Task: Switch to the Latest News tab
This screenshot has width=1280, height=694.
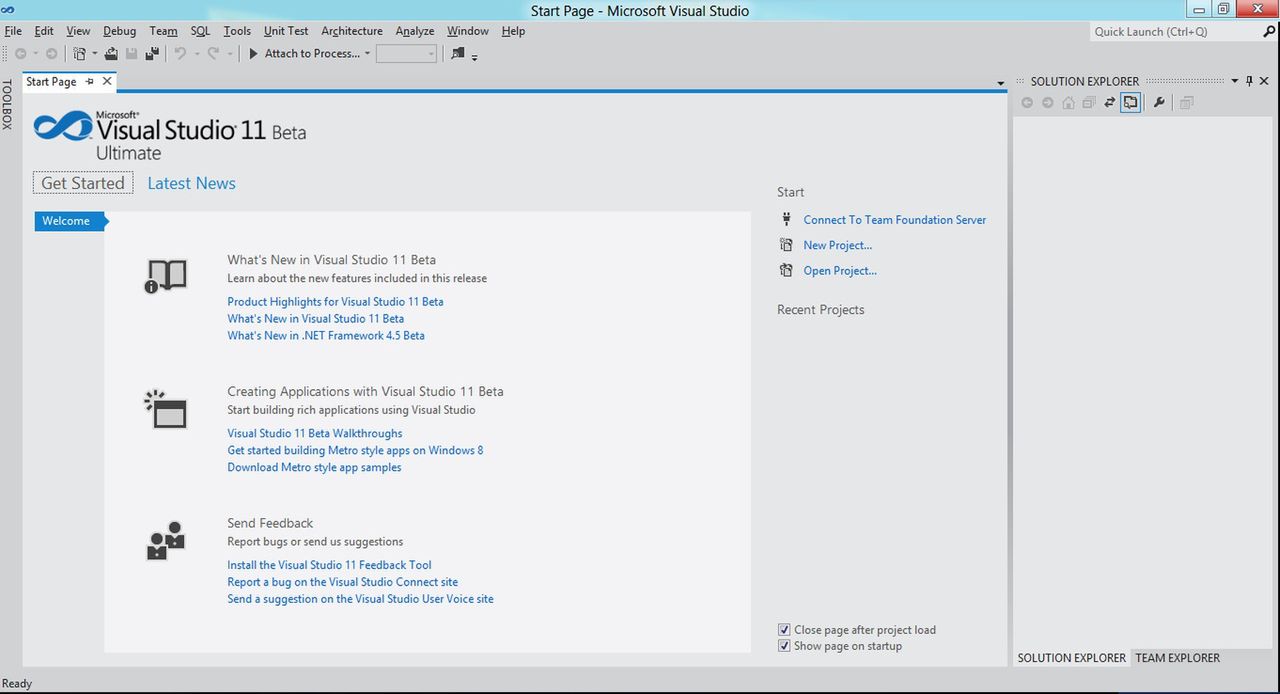Action: 191,183
